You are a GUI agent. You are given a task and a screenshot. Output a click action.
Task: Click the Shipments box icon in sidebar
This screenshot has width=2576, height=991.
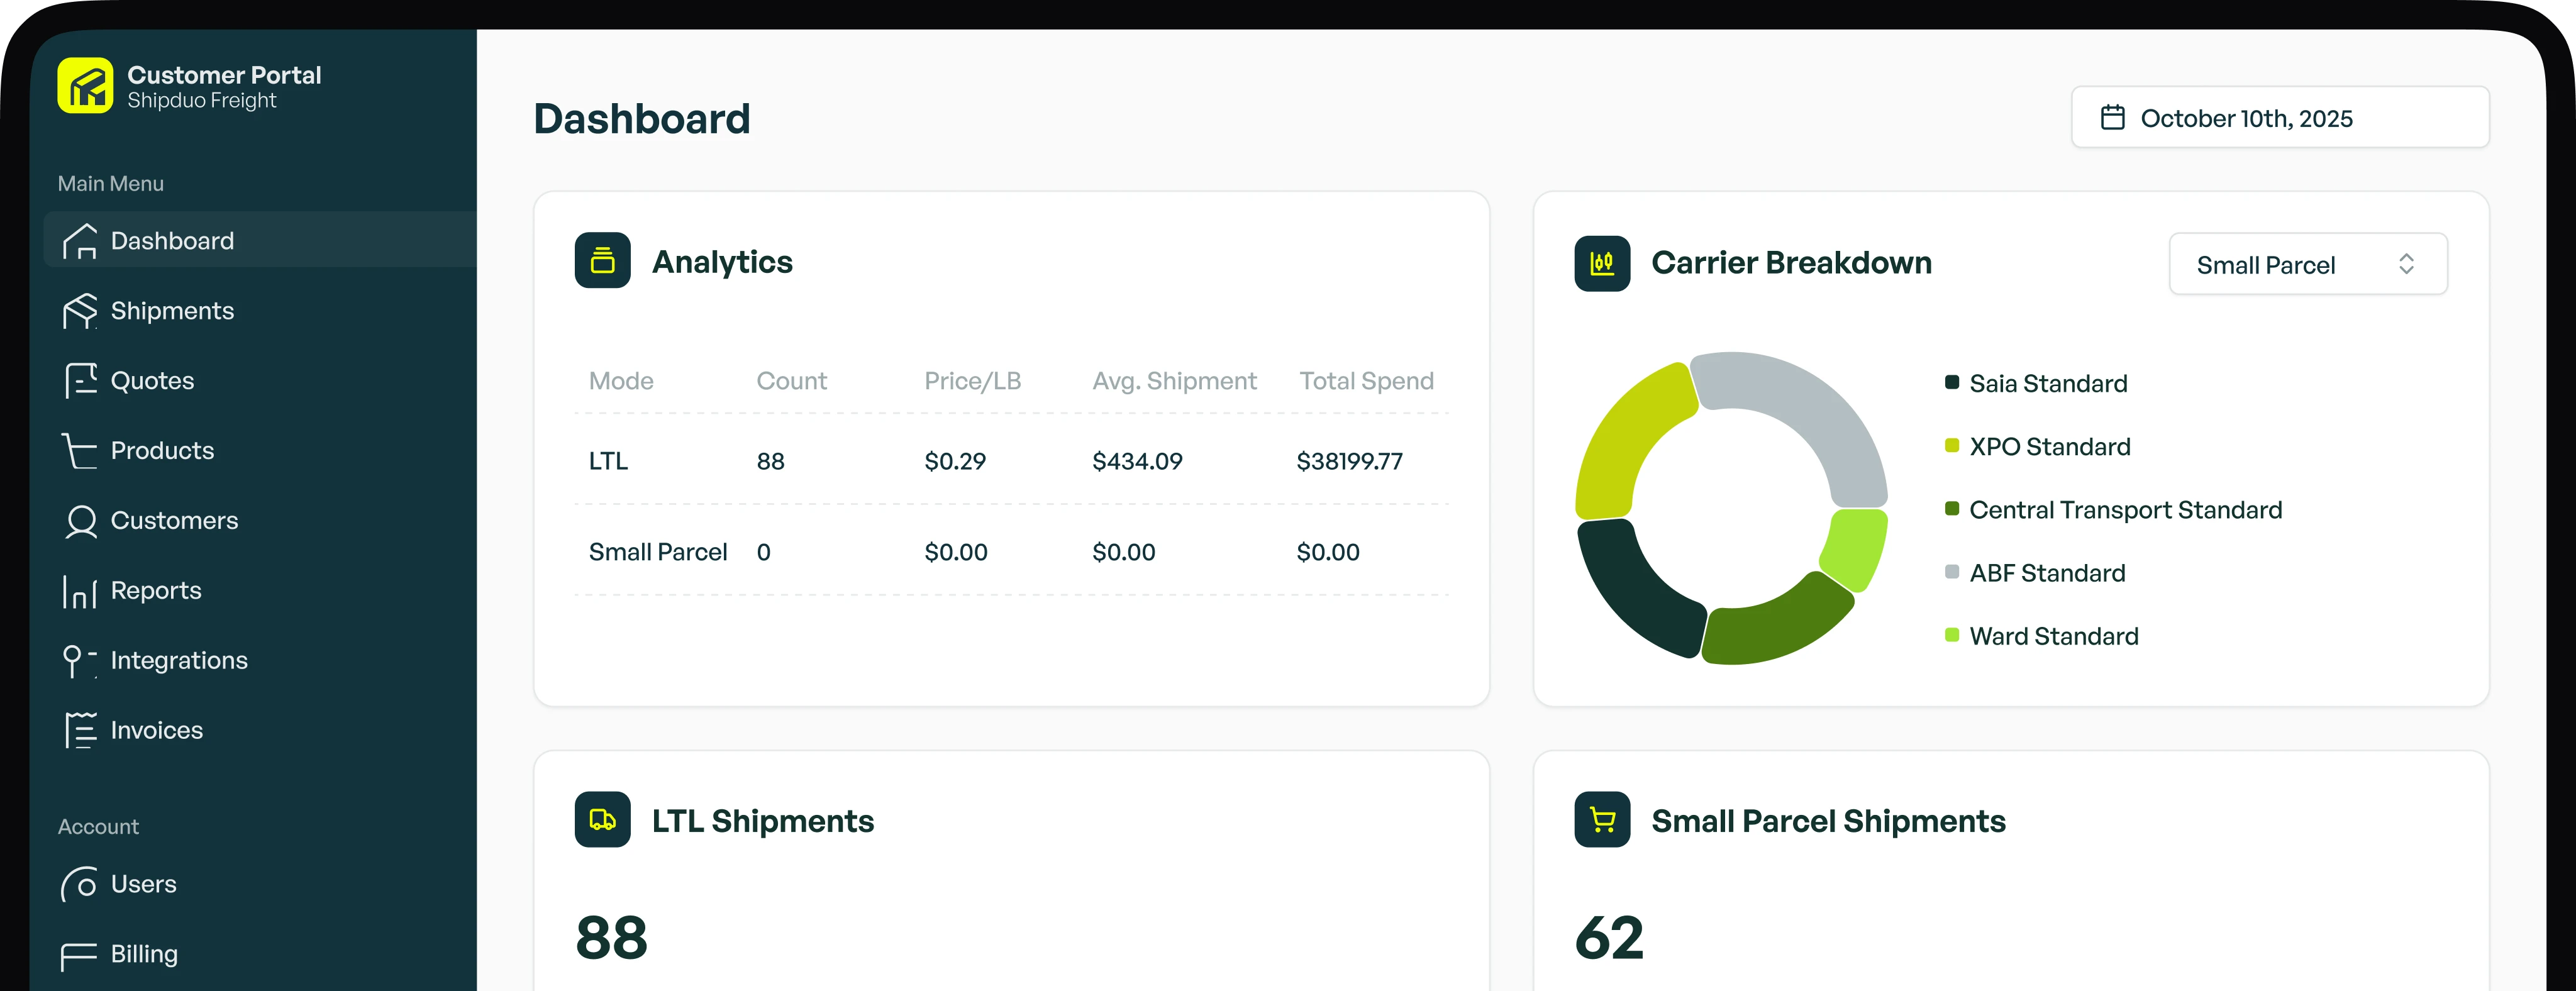pos(80,311)
